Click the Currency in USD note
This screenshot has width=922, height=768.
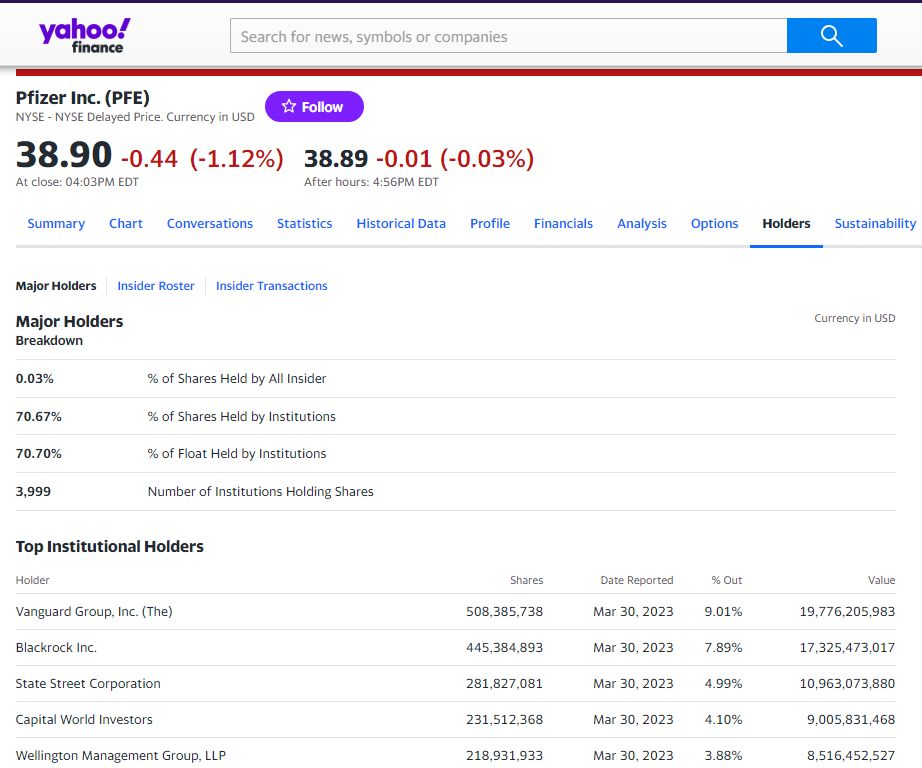[854, 318]
